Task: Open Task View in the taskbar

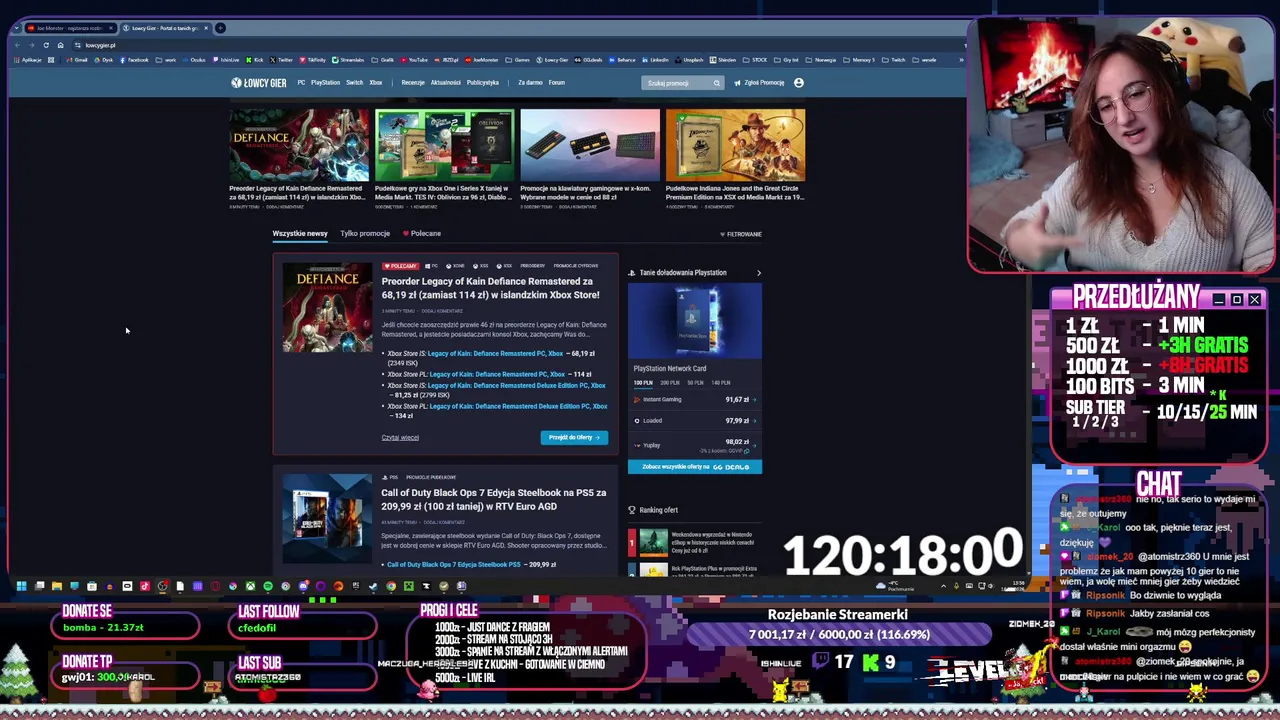Action: coord(39,586)
